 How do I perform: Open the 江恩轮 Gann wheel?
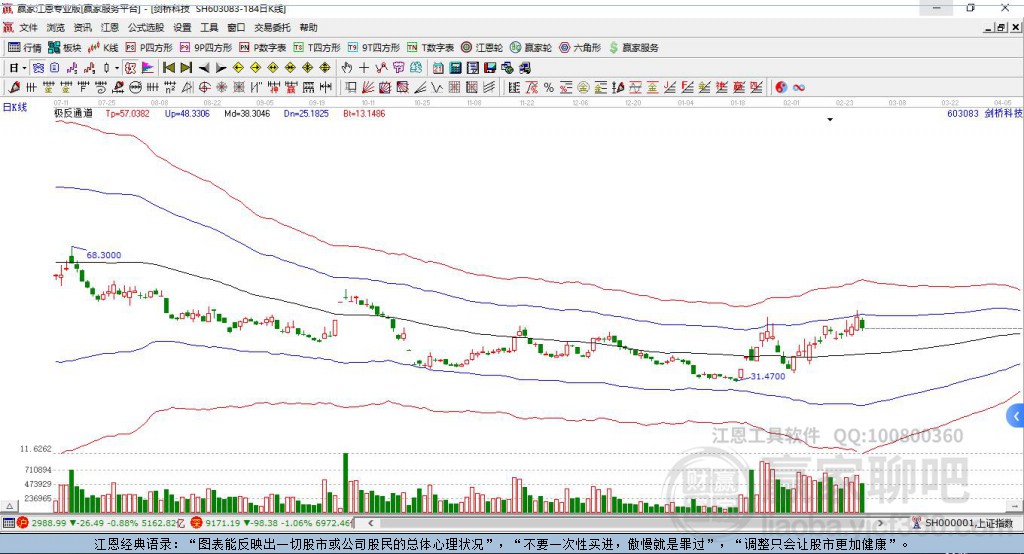tap(482, 48)
